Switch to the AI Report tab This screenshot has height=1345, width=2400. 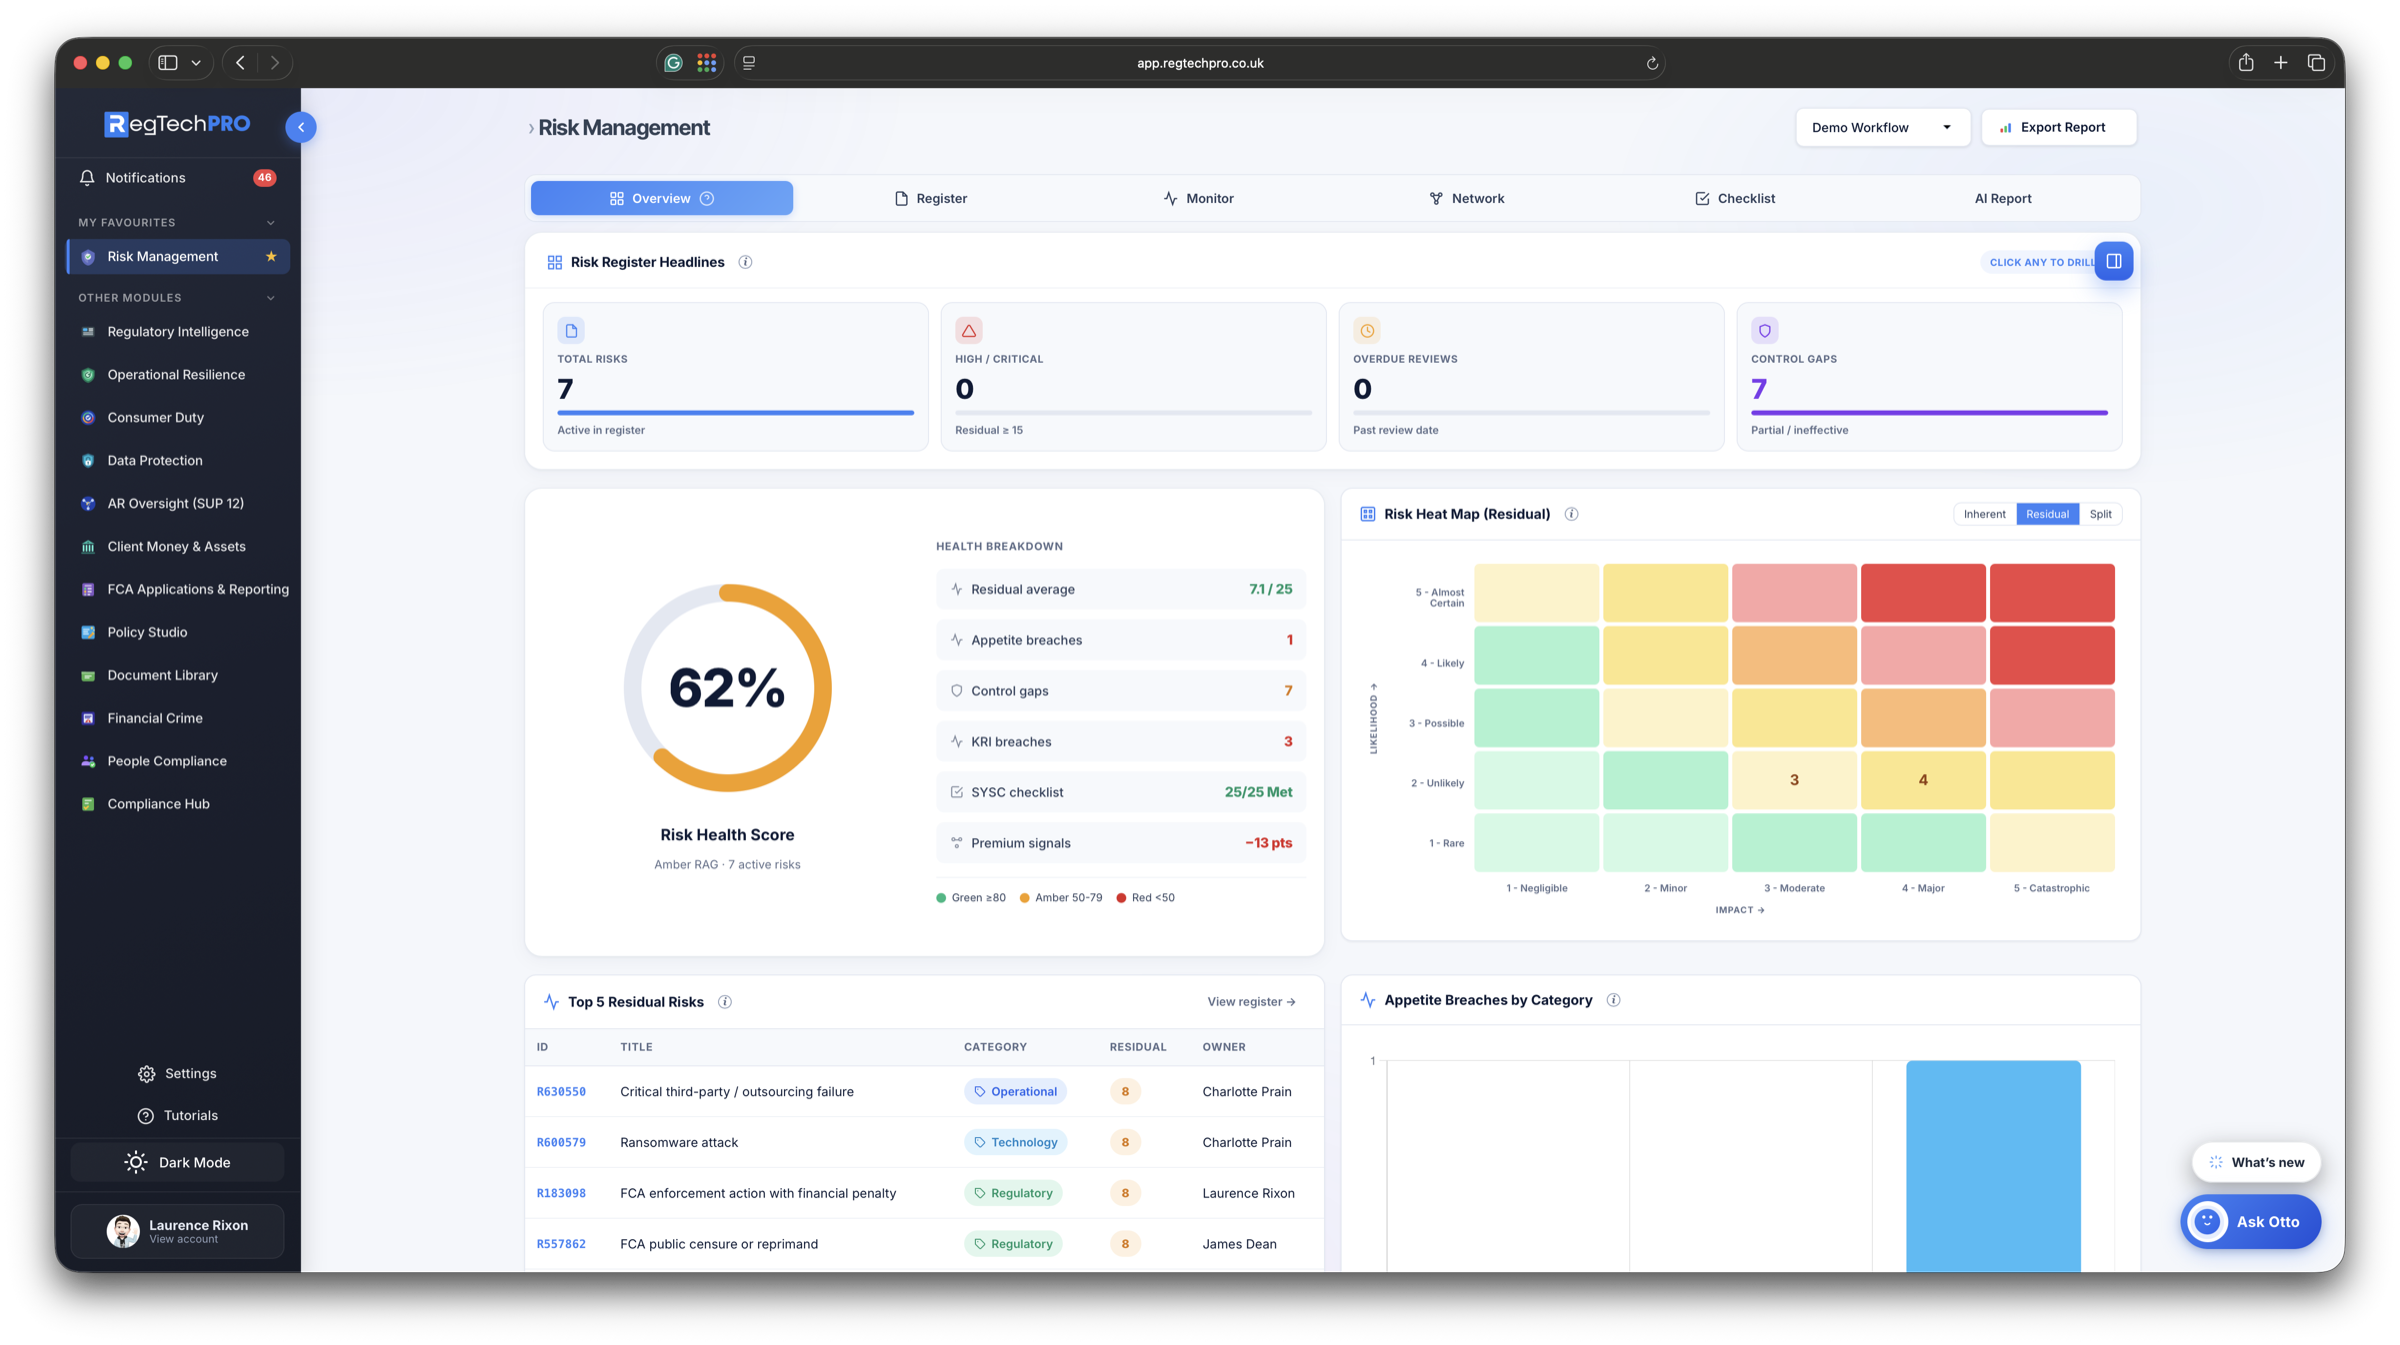pos(2002,198)
